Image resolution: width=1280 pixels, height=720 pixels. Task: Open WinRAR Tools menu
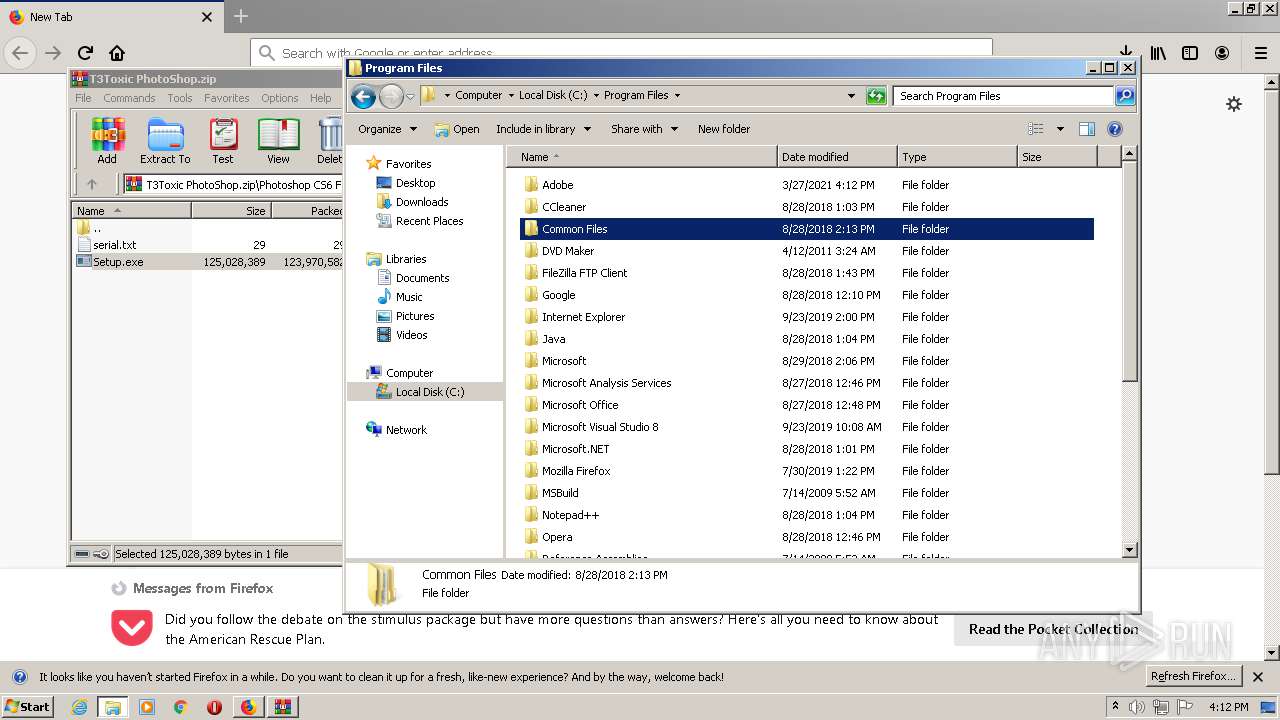click(x=180, y=98)
